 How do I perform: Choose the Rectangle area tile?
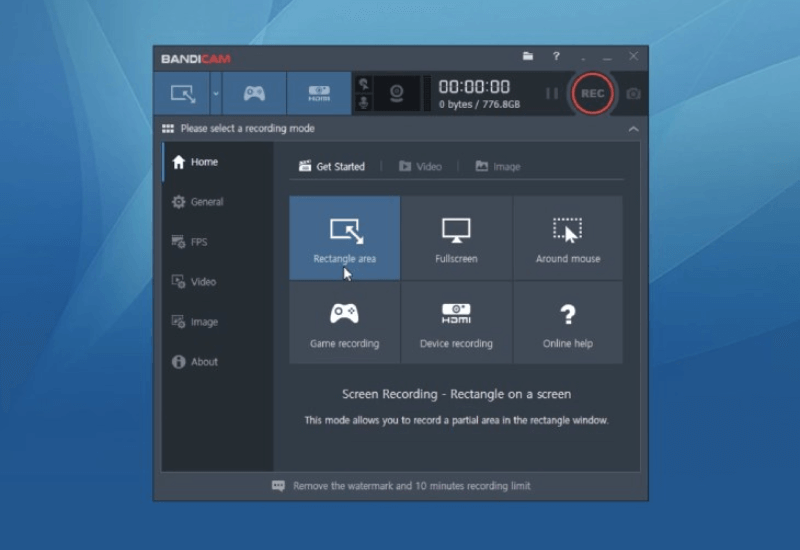[344, 238]
